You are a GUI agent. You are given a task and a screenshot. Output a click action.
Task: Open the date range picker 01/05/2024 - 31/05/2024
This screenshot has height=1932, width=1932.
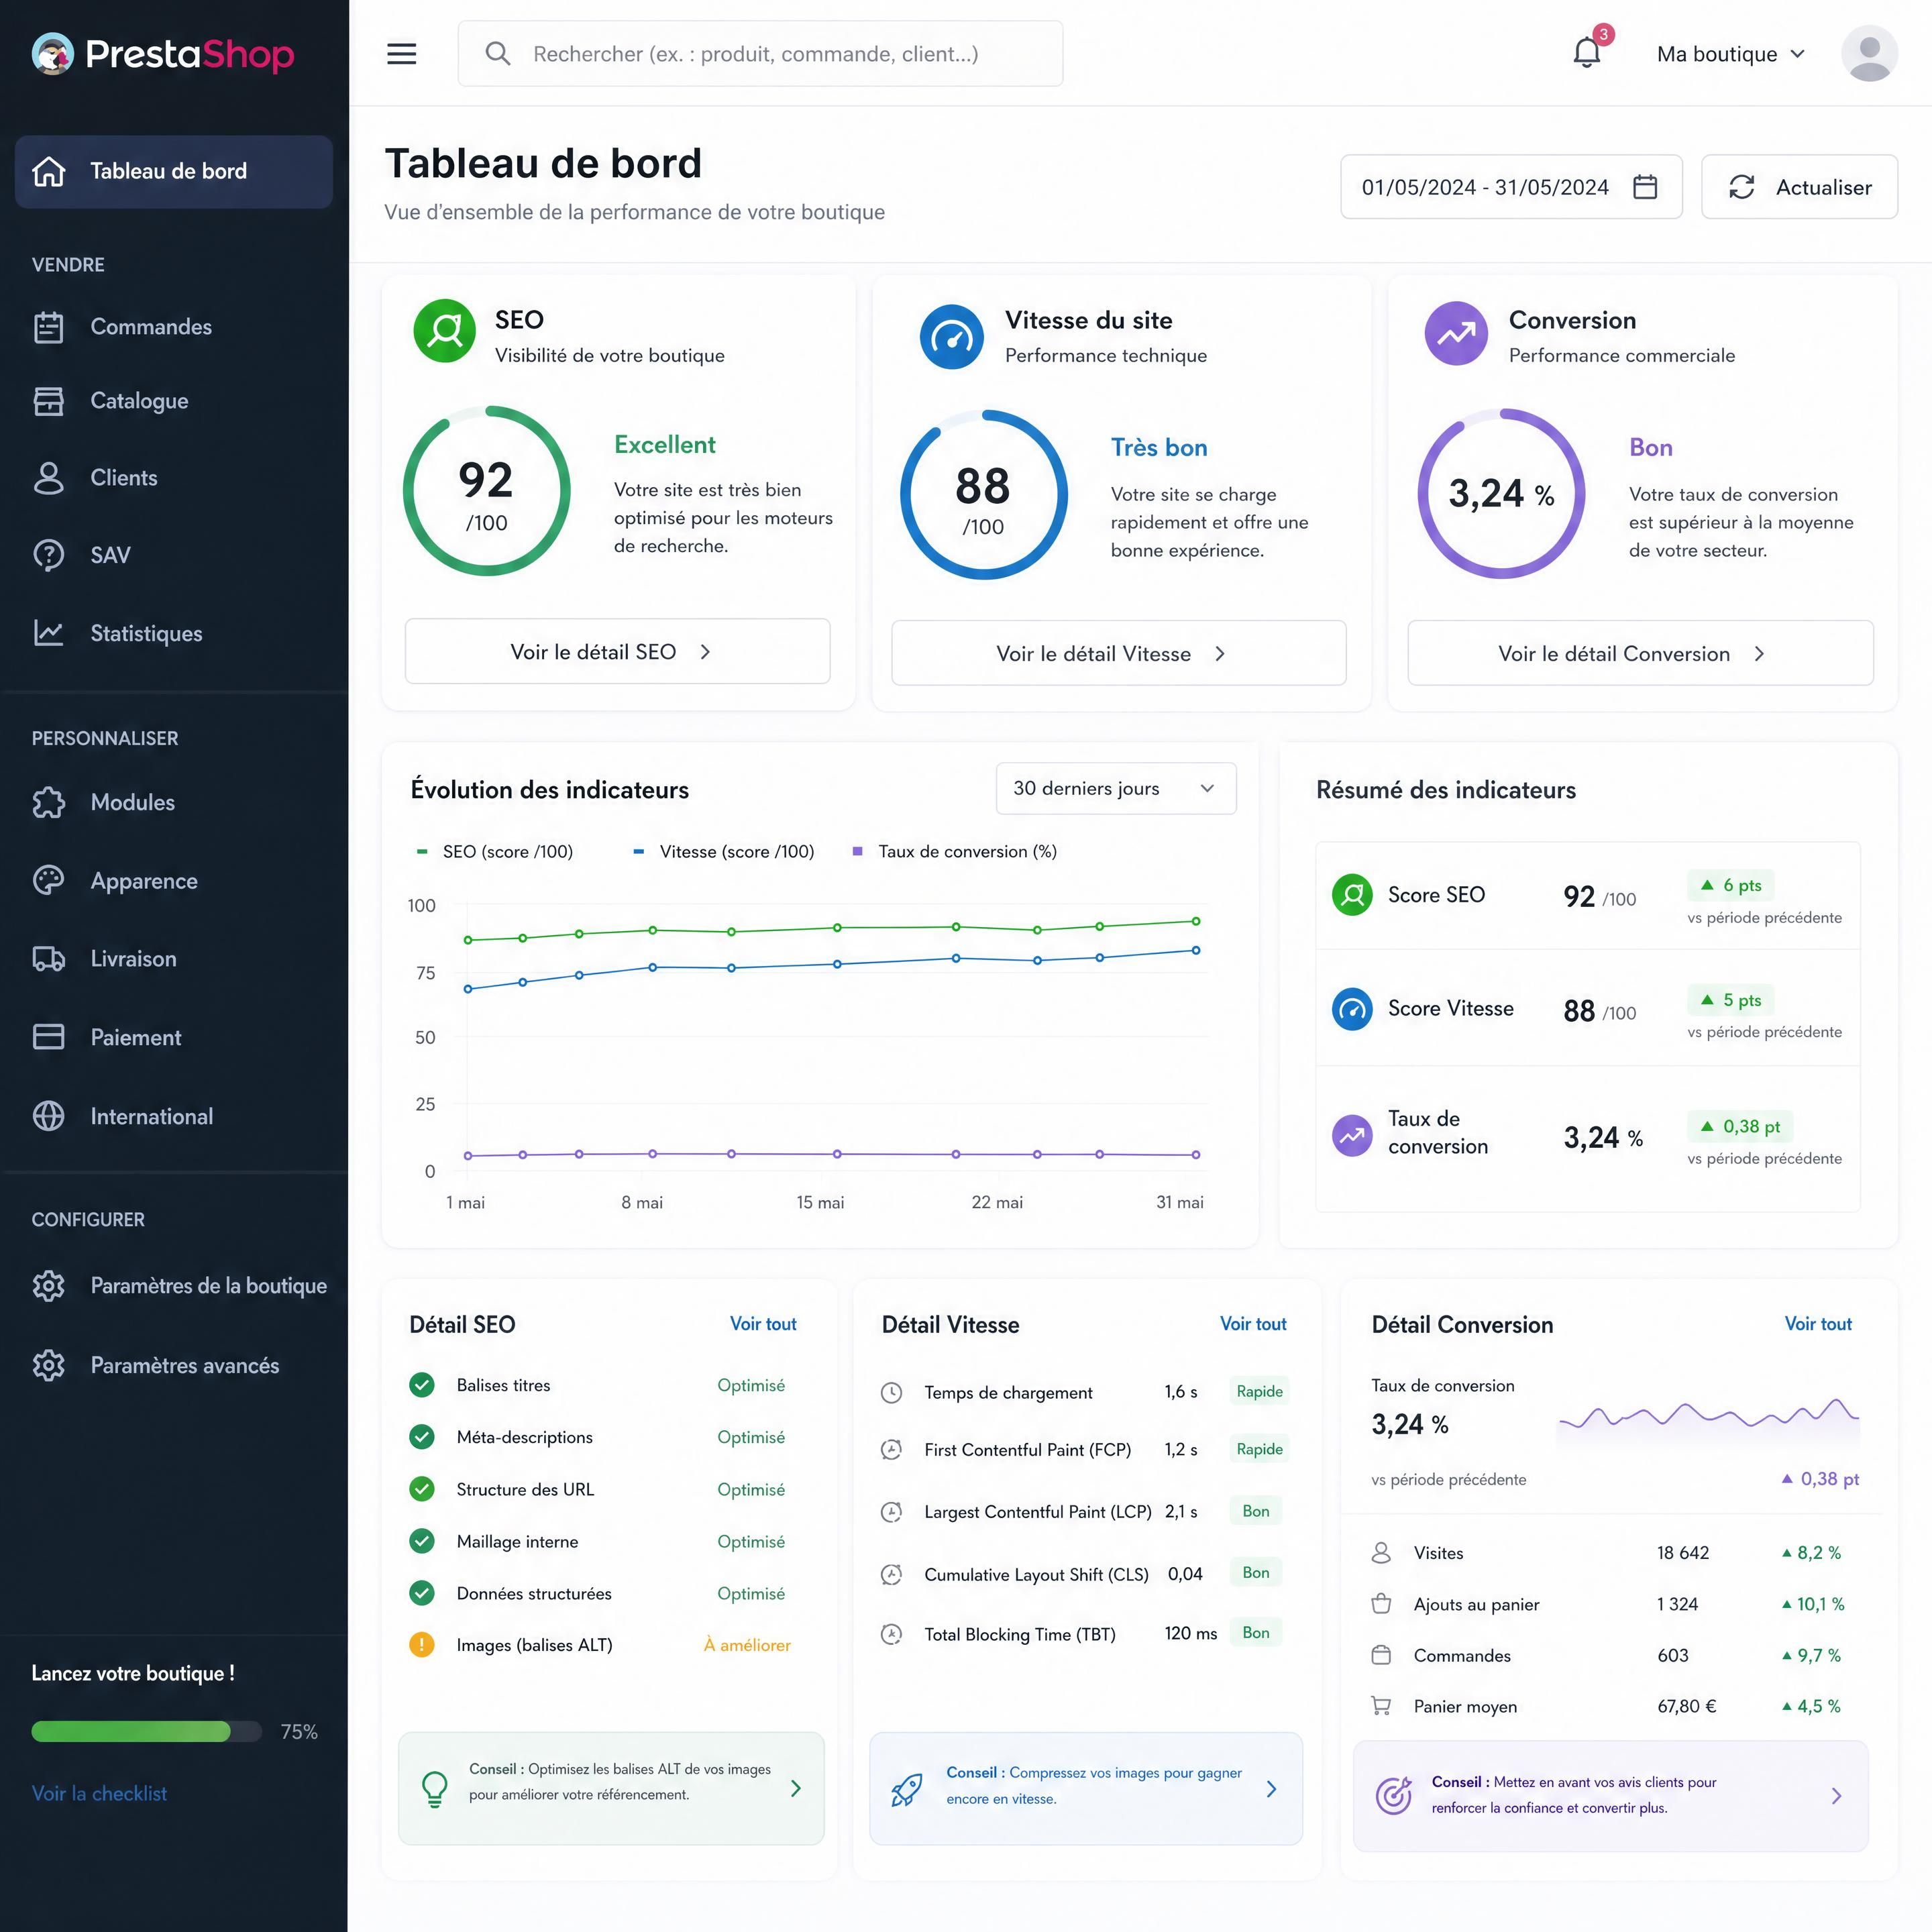[1511, 187]
